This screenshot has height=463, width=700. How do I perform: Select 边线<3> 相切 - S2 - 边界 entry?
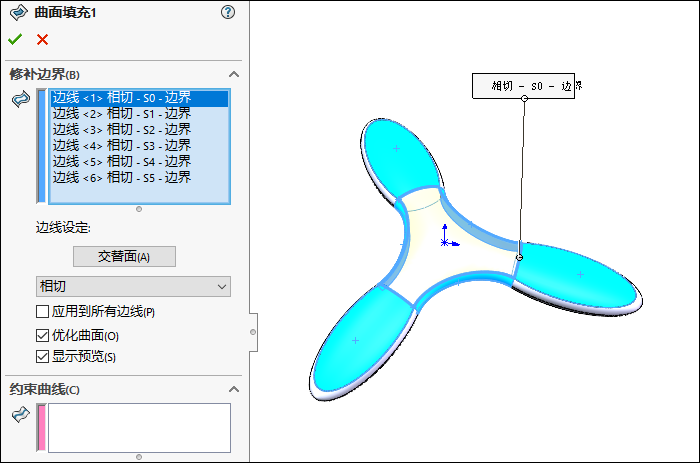pyautogui.click(x=139, y=129)
